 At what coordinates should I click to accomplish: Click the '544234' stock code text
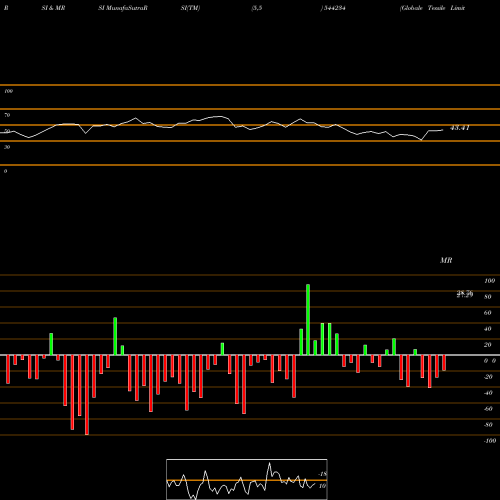tap(335, 8)
